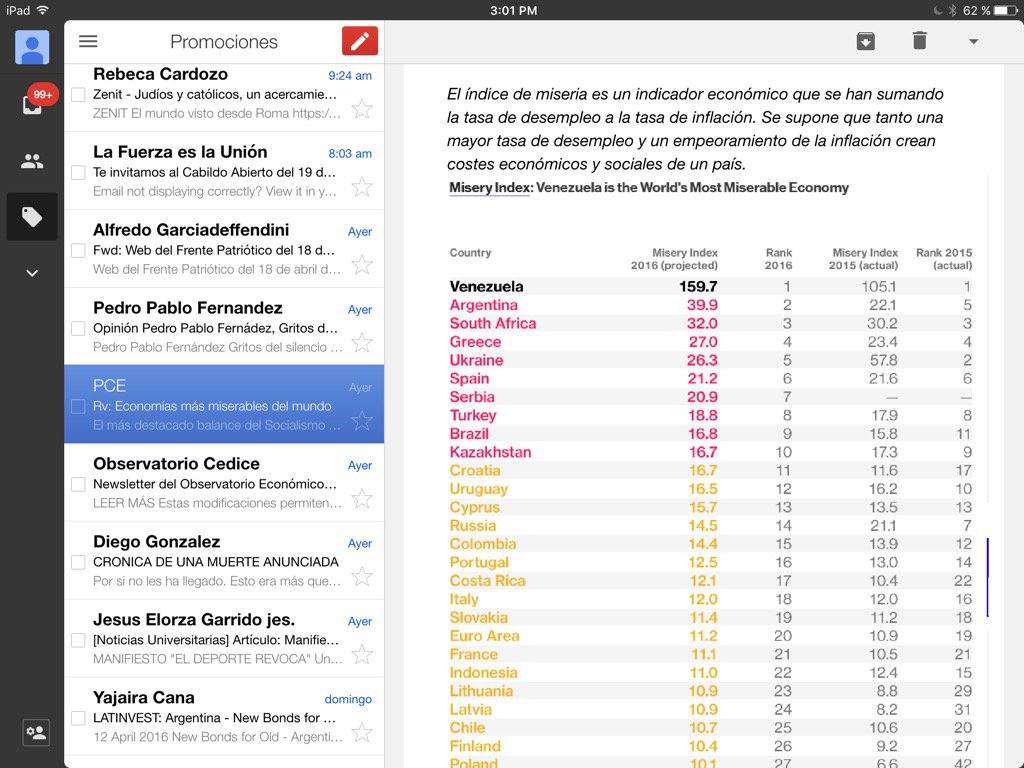Tap 'Argentina' in the country table
Viewport: 1024px width, 768px height.
pos(483,305)
